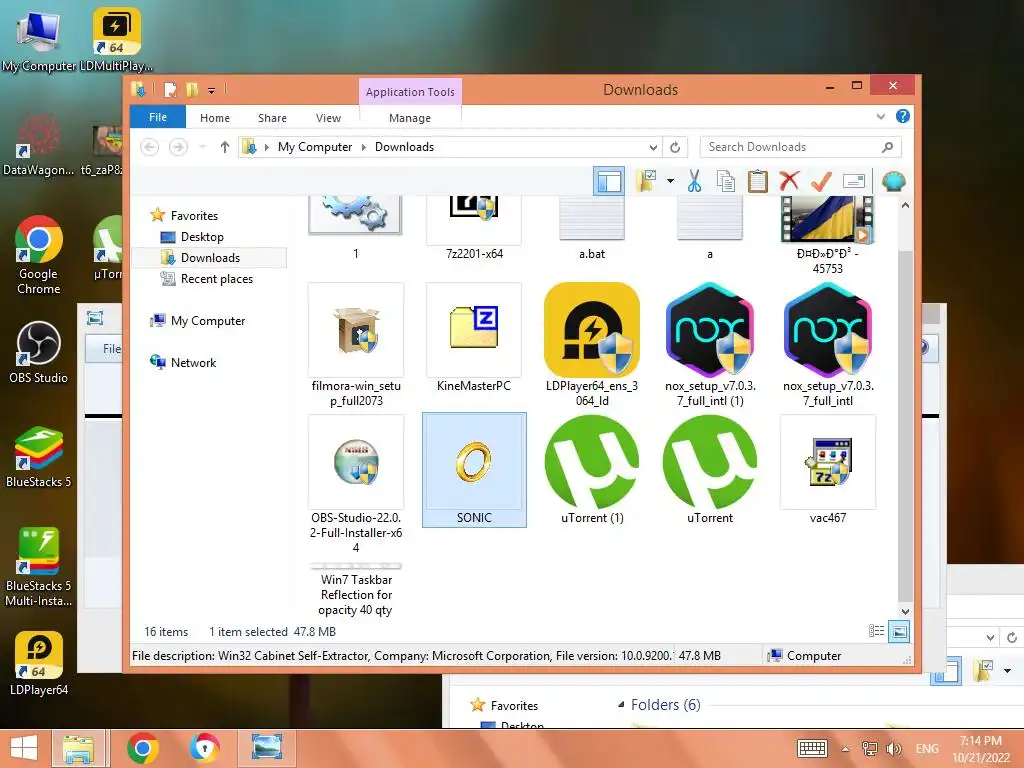Select My Computer in navigation pane
This screenshot has width=1024, height=768.
[x=208, y=321]
